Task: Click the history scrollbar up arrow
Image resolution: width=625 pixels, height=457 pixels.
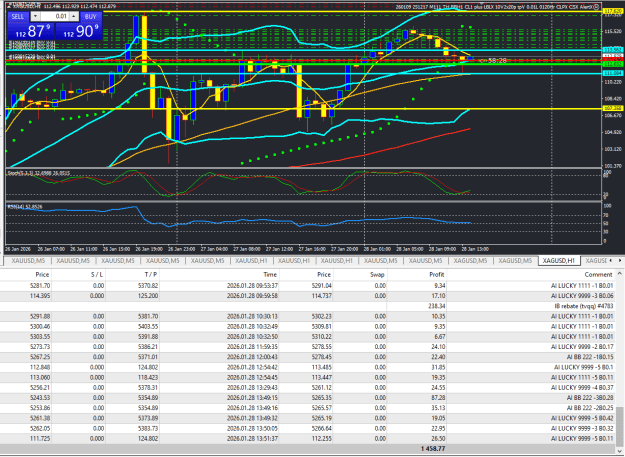Action: [620, 273]
